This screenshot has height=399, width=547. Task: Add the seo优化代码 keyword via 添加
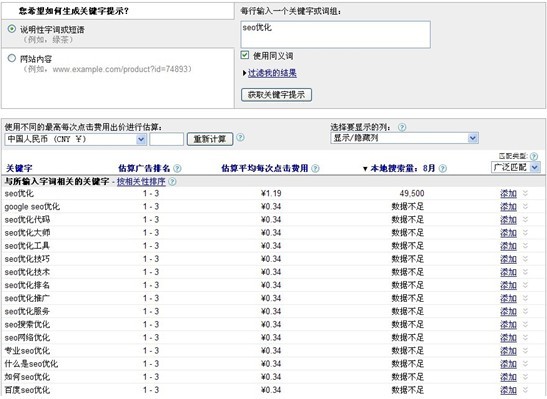tap(508, 220)
